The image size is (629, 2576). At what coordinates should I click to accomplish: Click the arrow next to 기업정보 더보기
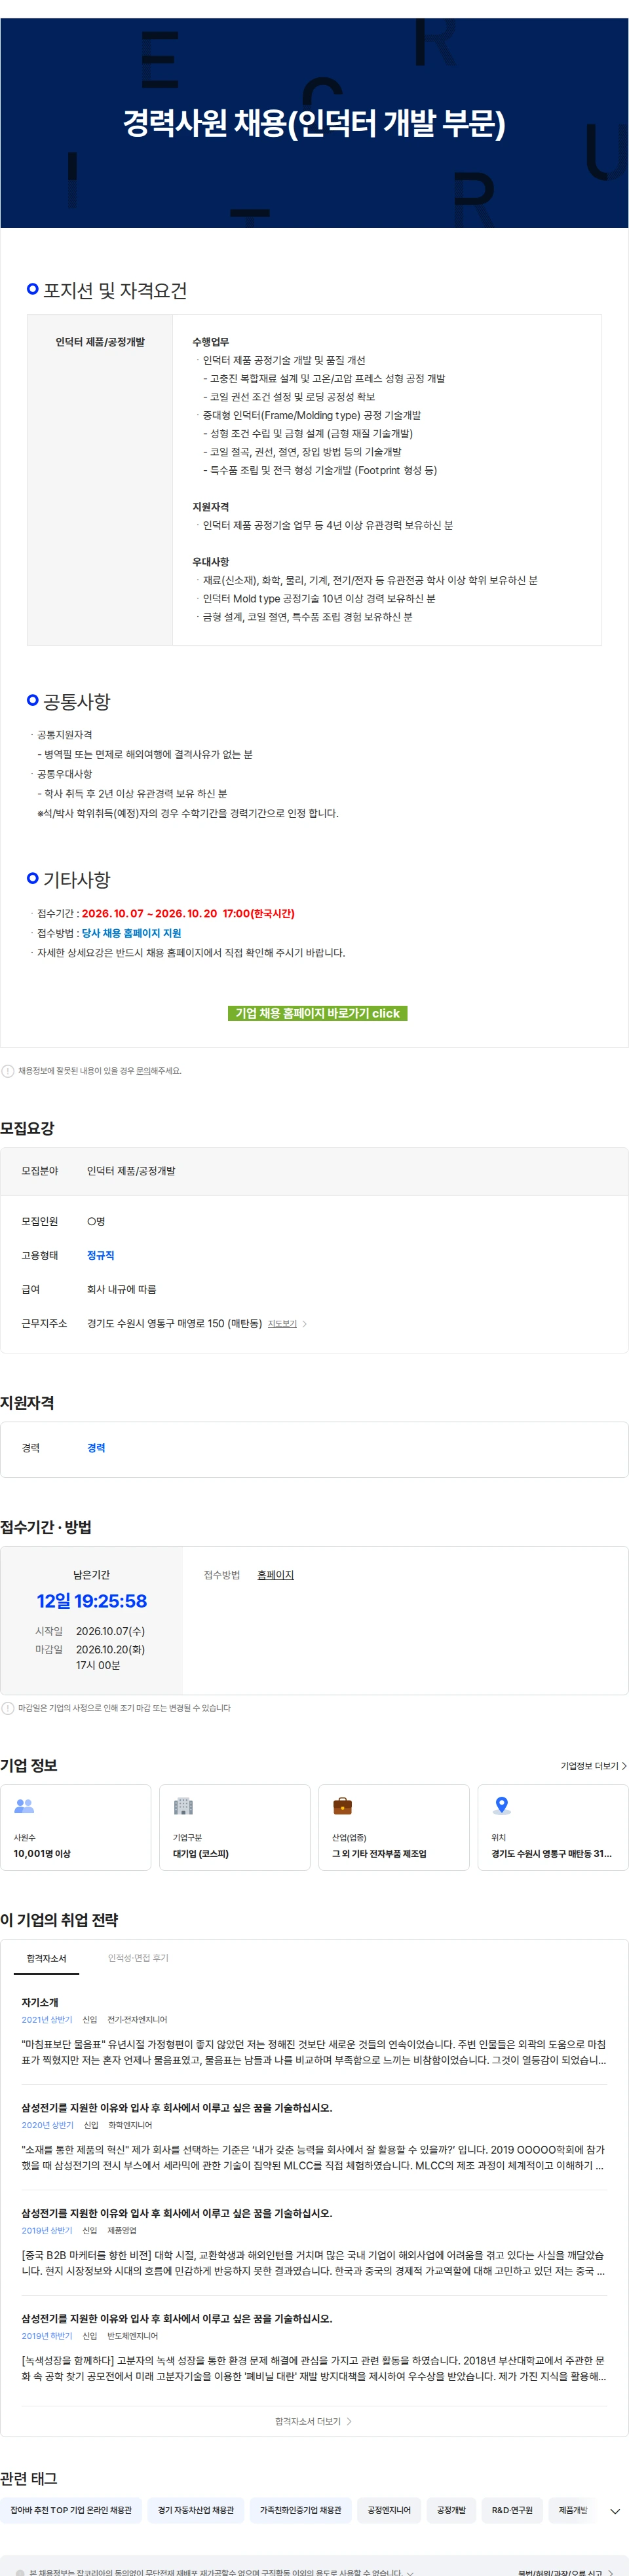click(624, 1766)
